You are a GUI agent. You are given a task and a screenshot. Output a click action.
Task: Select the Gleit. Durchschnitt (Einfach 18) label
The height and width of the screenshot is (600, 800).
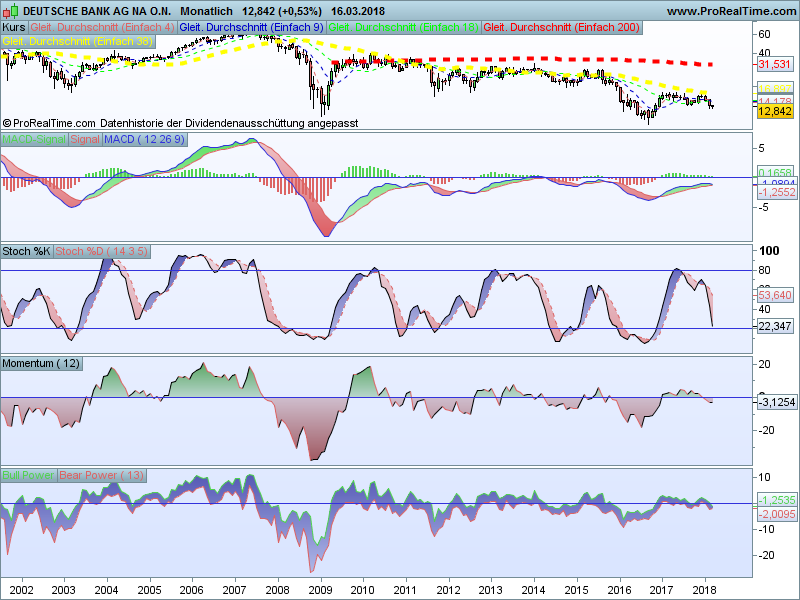403,28
